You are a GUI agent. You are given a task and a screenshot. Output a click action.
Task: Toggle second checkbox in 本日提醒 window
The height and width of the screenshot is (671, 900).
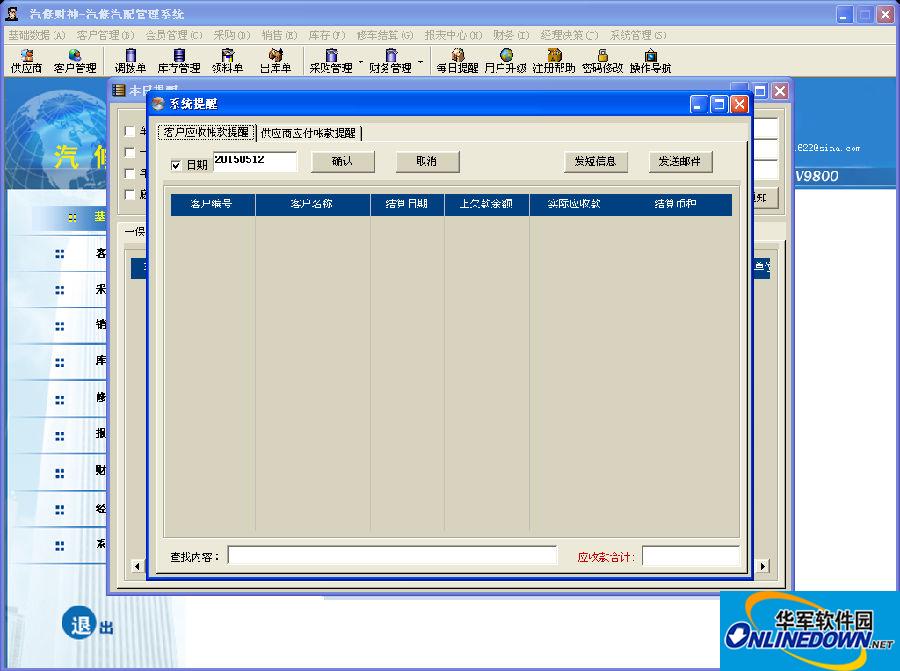[x=130, y=152]
